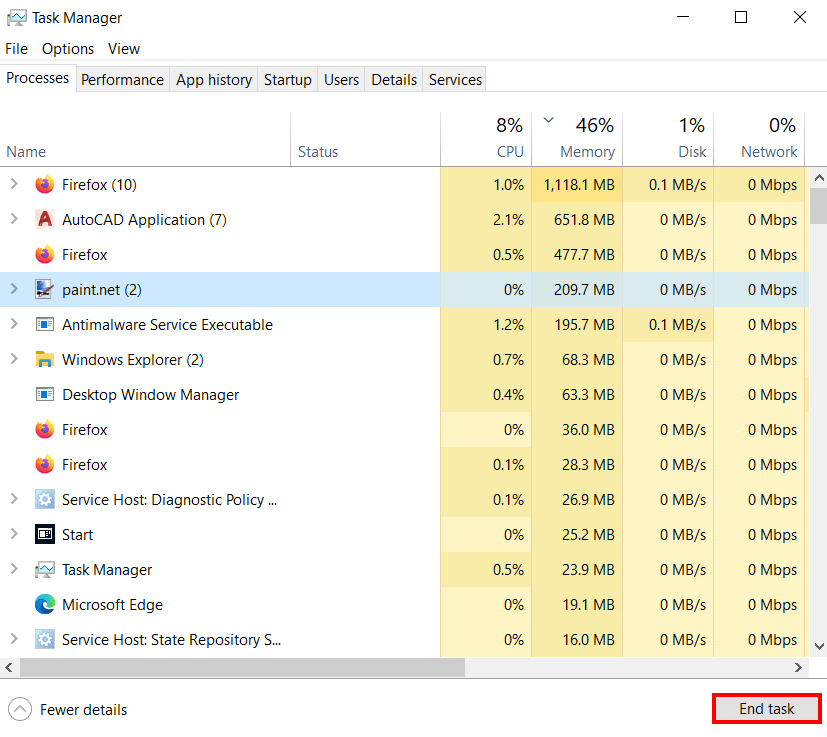Sort processes by Memory column
Image resolution: width=827 pixels, height=737 pixels.
(577, 140)
